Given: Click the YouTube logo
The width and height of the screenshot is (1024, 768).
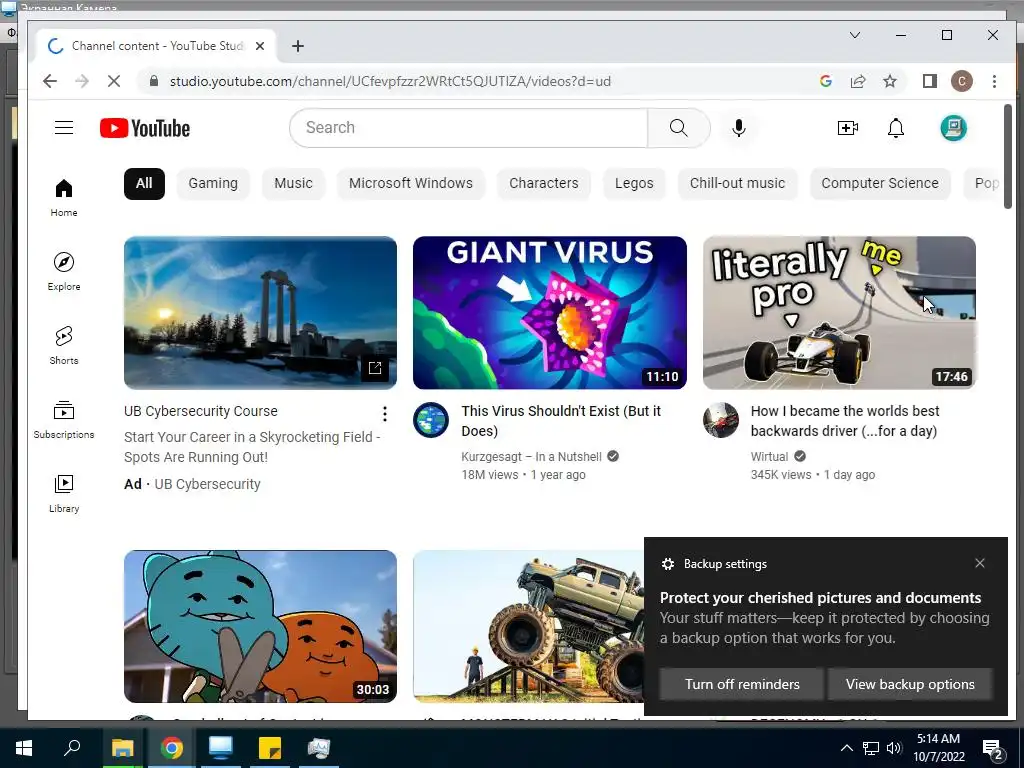Looking at the screenshot, I should pyautogui.click(x=145, y=128).
